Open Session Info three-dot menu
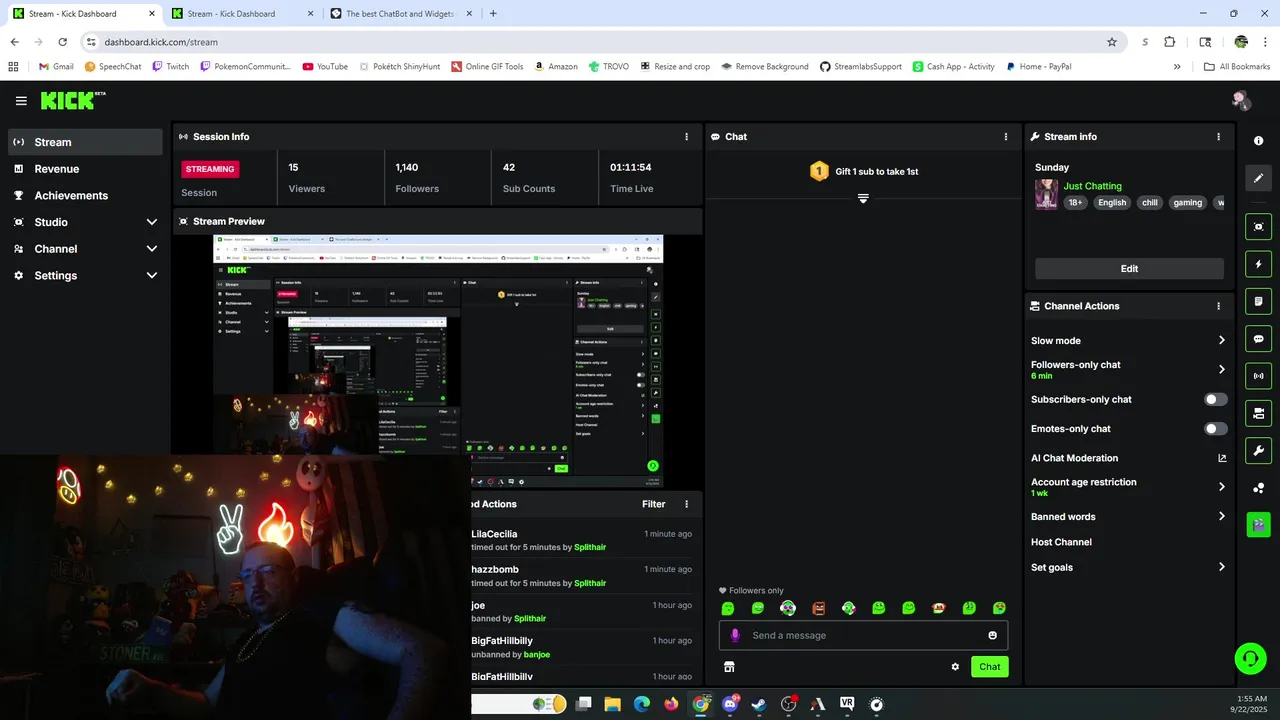 pyautogui.click(x=686, y=136)
